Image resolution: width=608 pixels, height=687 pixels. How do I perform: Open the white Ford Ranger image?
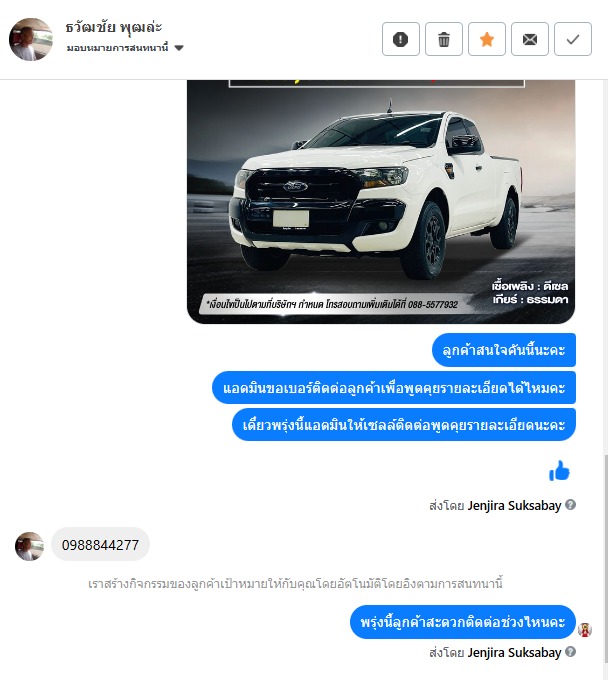[x=381, y=202]
